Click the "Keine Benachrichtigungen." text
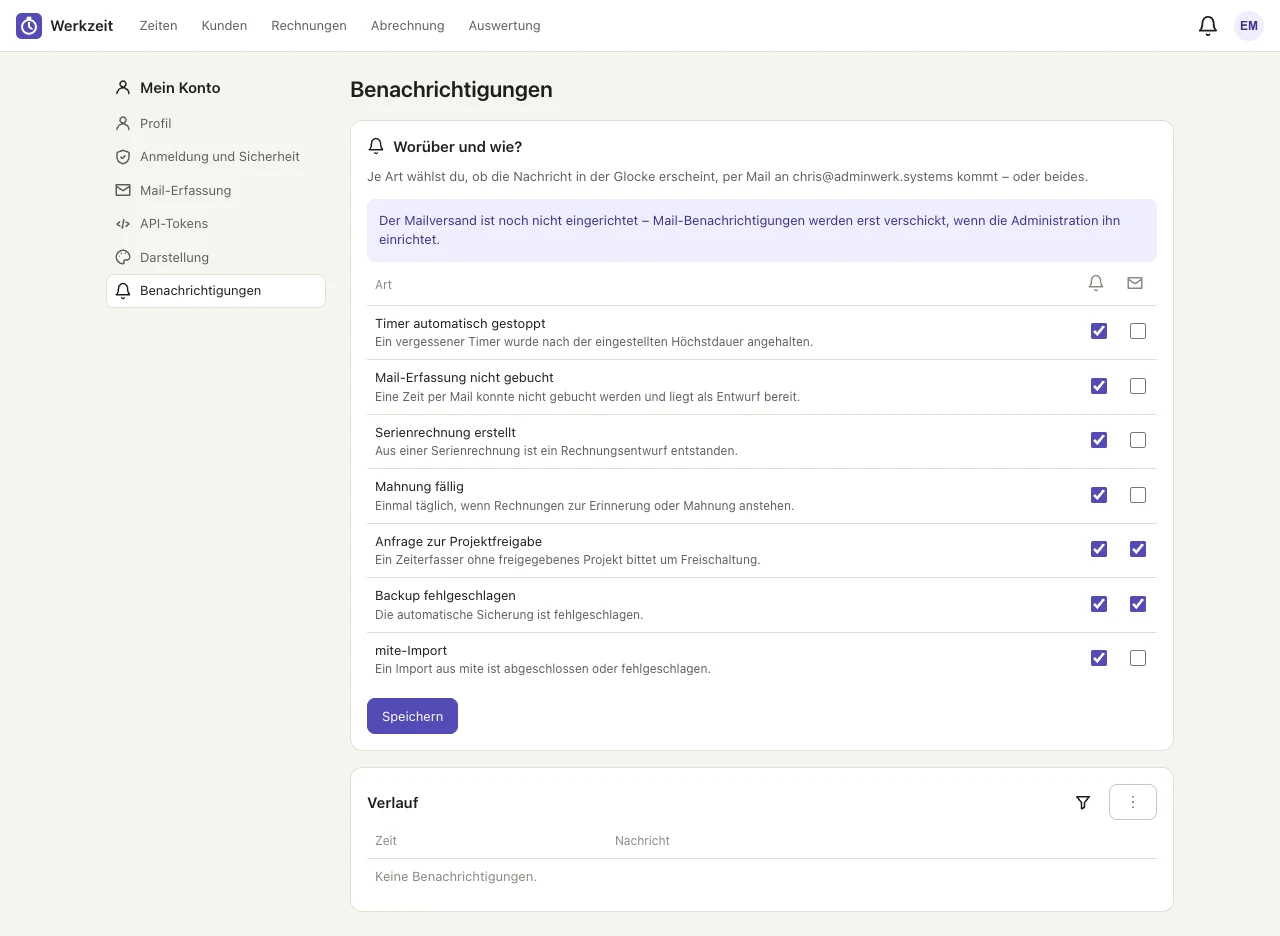The height and width of the screenshot is (936, 1280). [456, 877]
